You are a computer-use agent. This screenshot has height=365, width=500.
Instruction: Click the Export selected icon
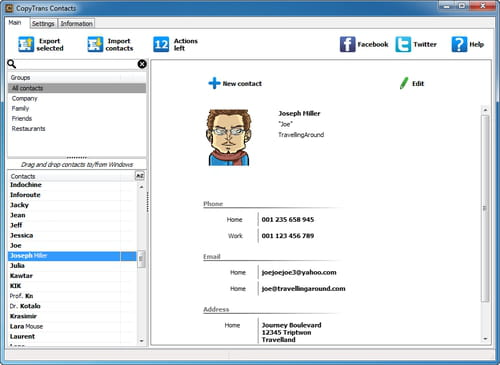(26, 44)
